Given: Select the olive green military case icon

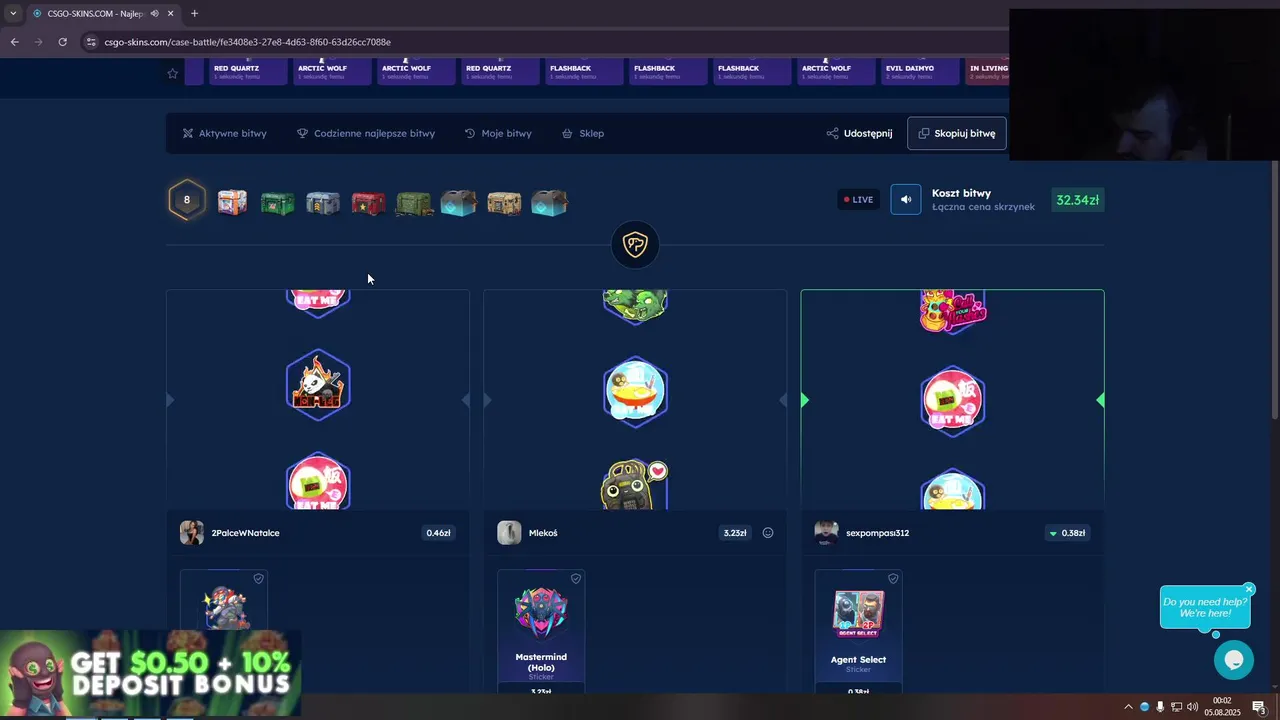Looking at the screenshot, I should [x=413, y=203].
